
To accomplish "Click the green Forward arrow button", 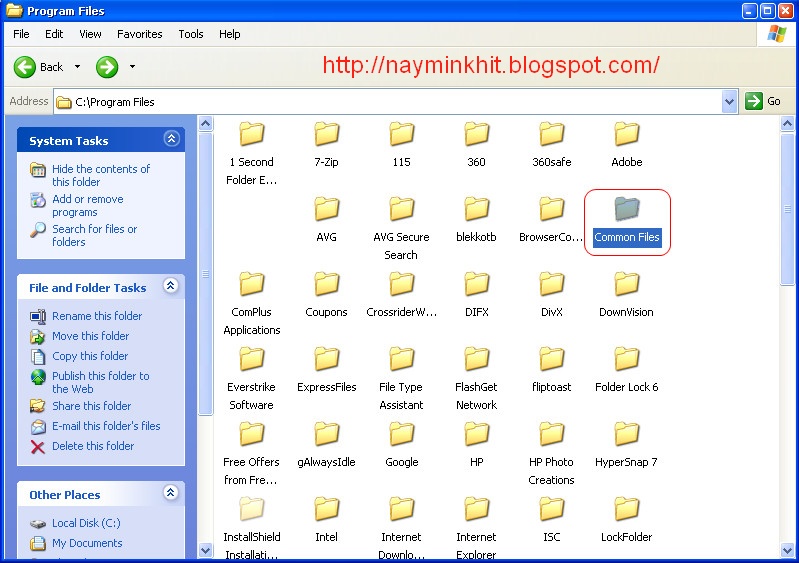I will point(107,67).
